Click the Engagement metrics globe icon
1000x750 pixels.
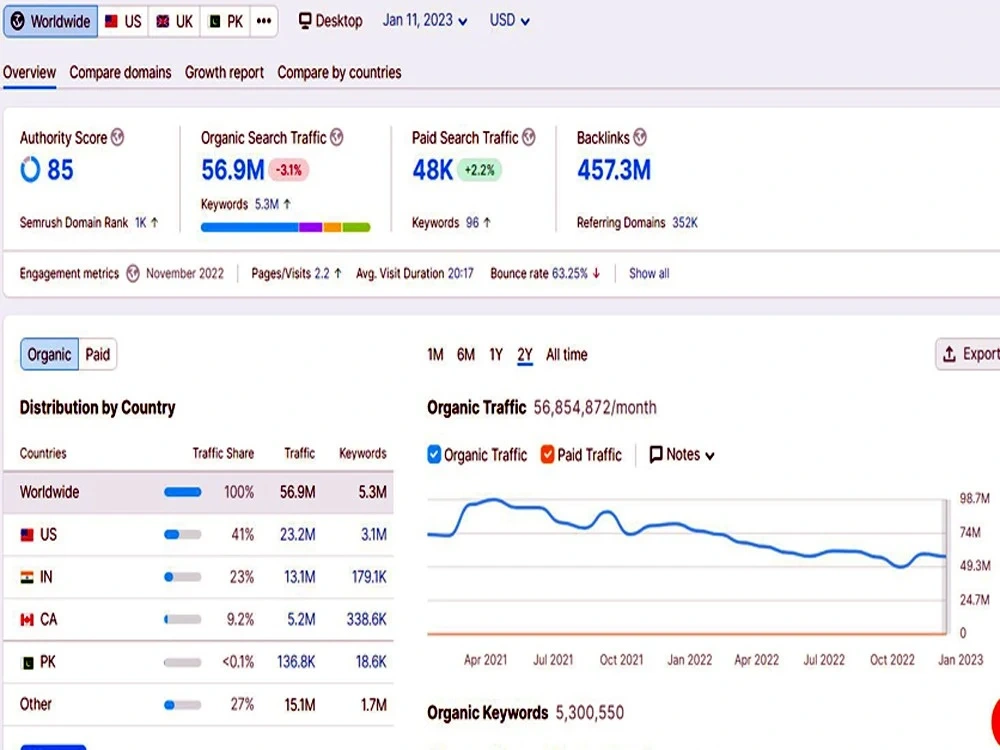(x=133, y=274)
